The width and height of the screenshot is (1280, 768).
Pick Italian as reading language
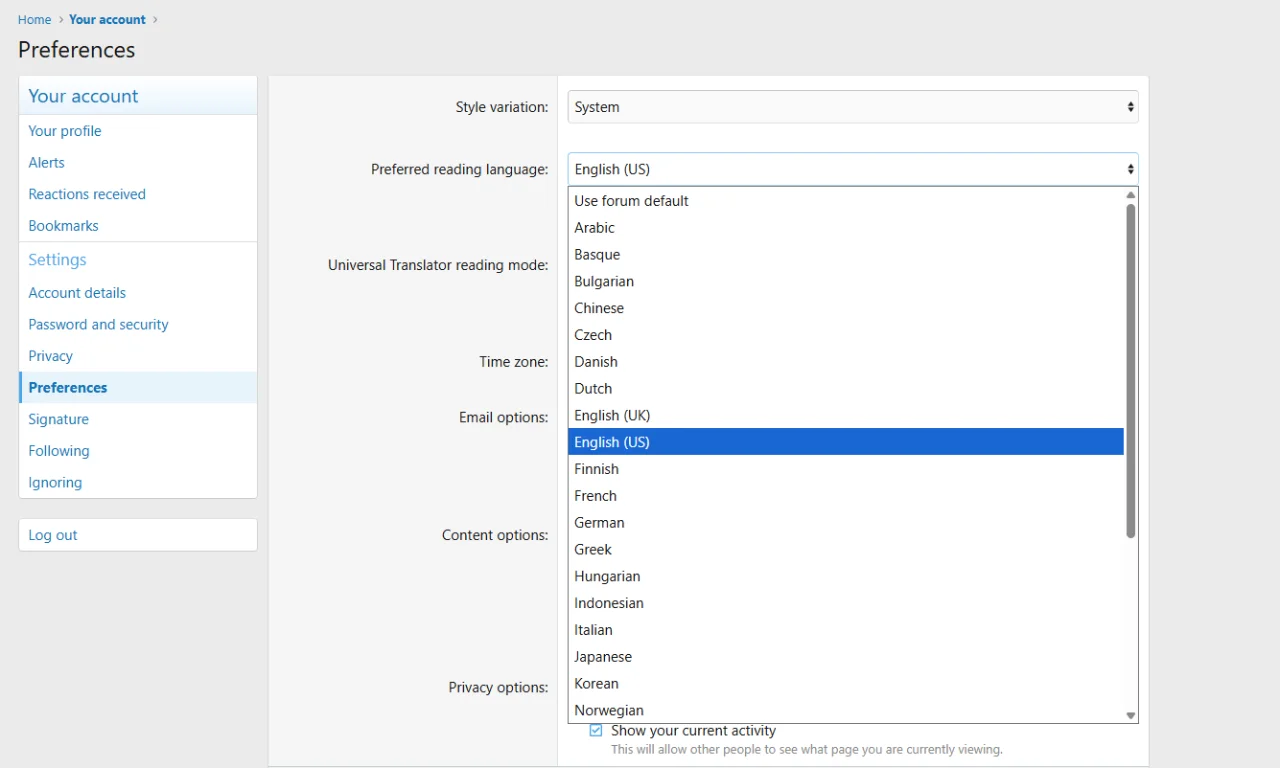pos(846,630)
